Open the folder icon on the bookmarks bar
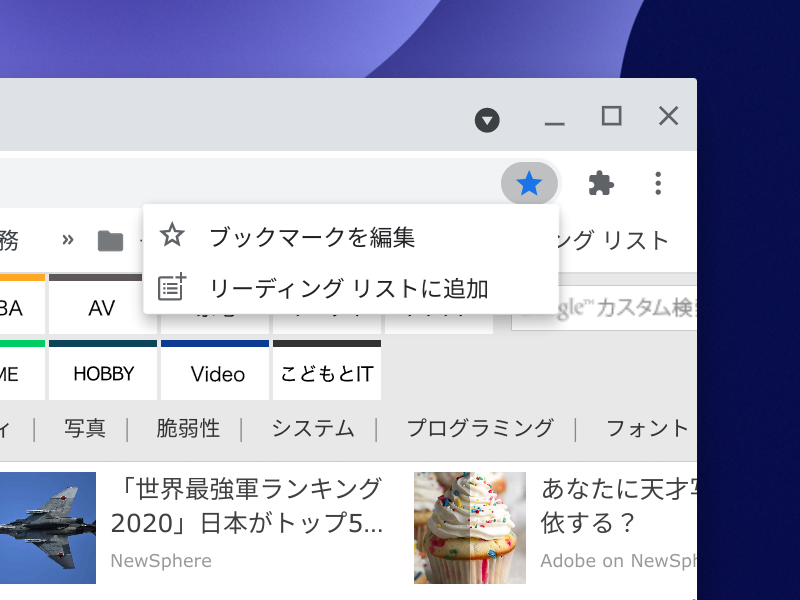The width and height of the screenshot is (800, 600). point(110,238)
